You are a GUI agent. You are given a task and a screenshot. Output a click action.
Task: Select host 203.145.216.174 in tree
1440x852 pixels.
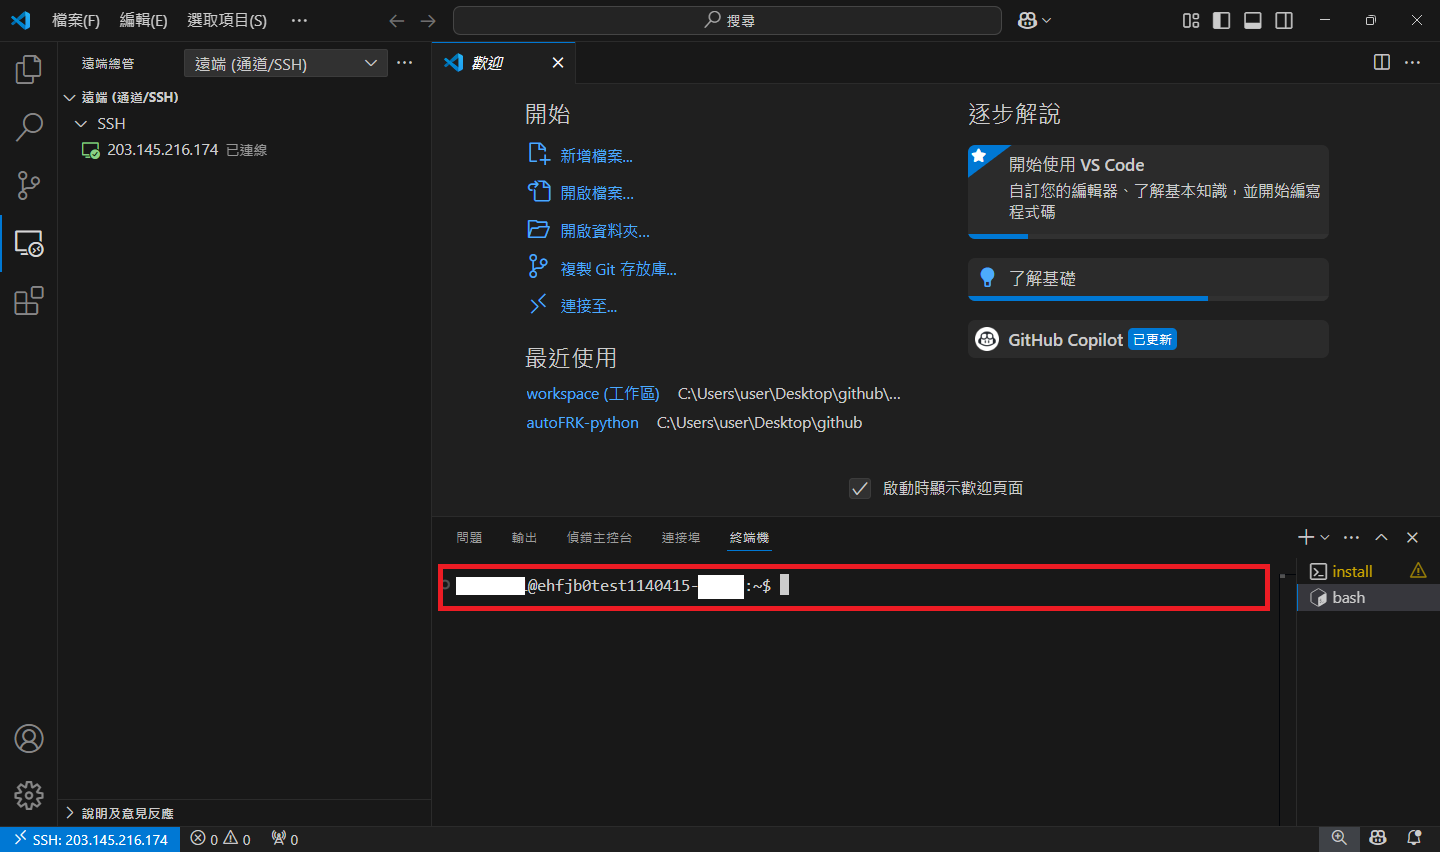pos(245,150)
